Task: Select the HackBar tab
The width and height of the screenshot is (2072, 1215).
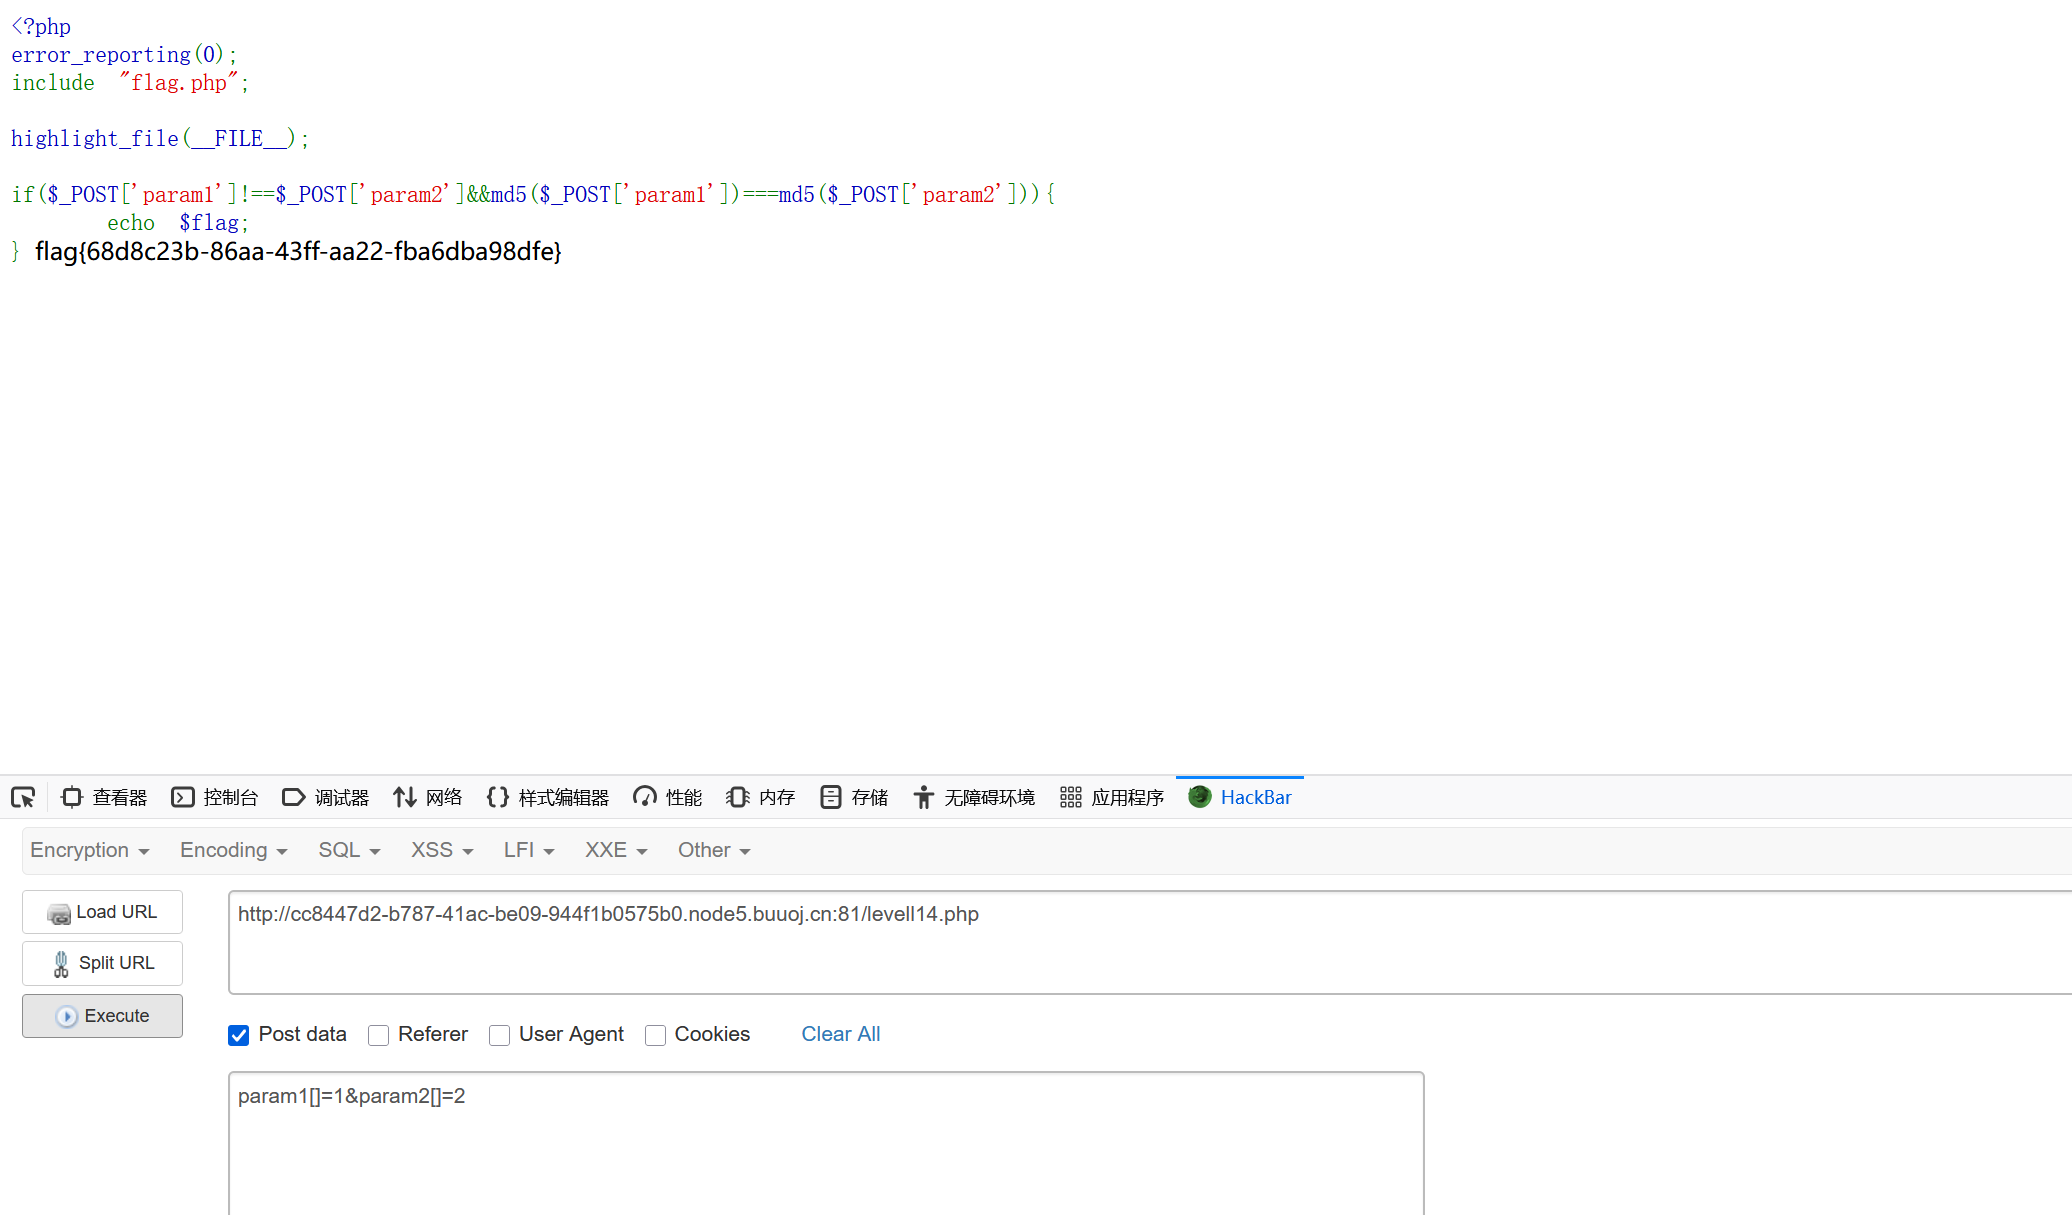Action: [1240, 797]
